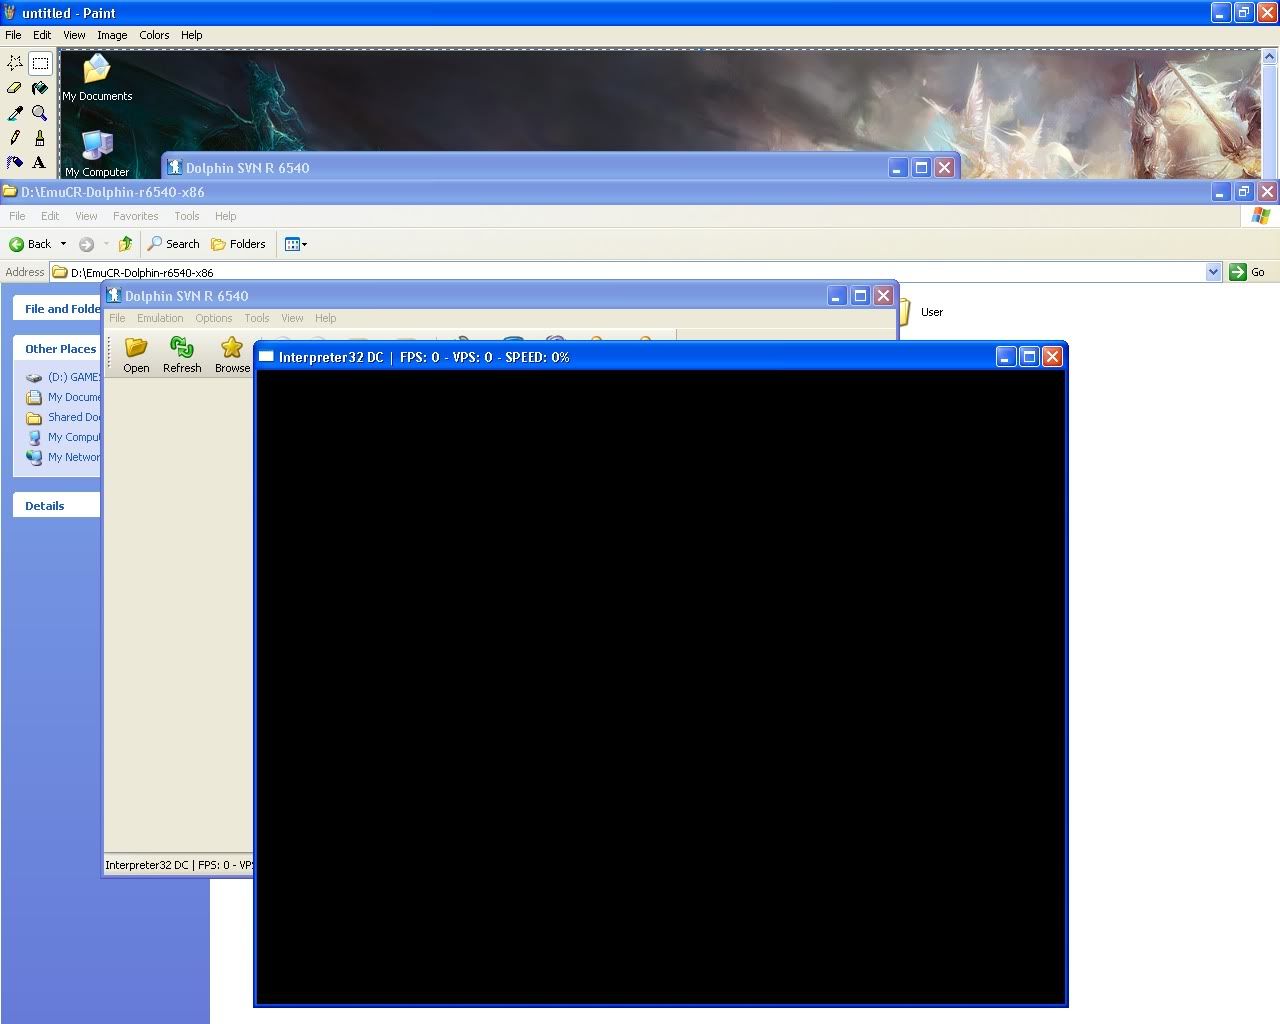
Task: Open the Options menu in Dolphin
Action: 213,318
